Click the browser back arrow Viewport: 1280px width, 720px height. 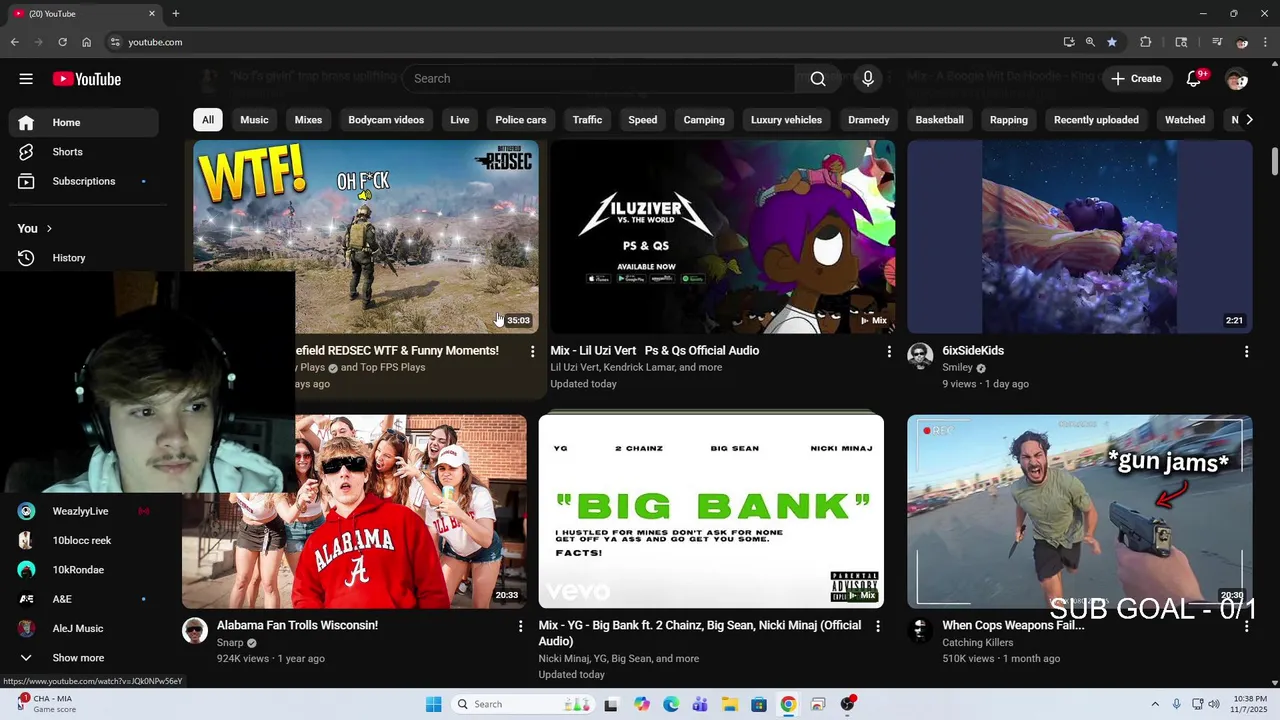[14, 42]
